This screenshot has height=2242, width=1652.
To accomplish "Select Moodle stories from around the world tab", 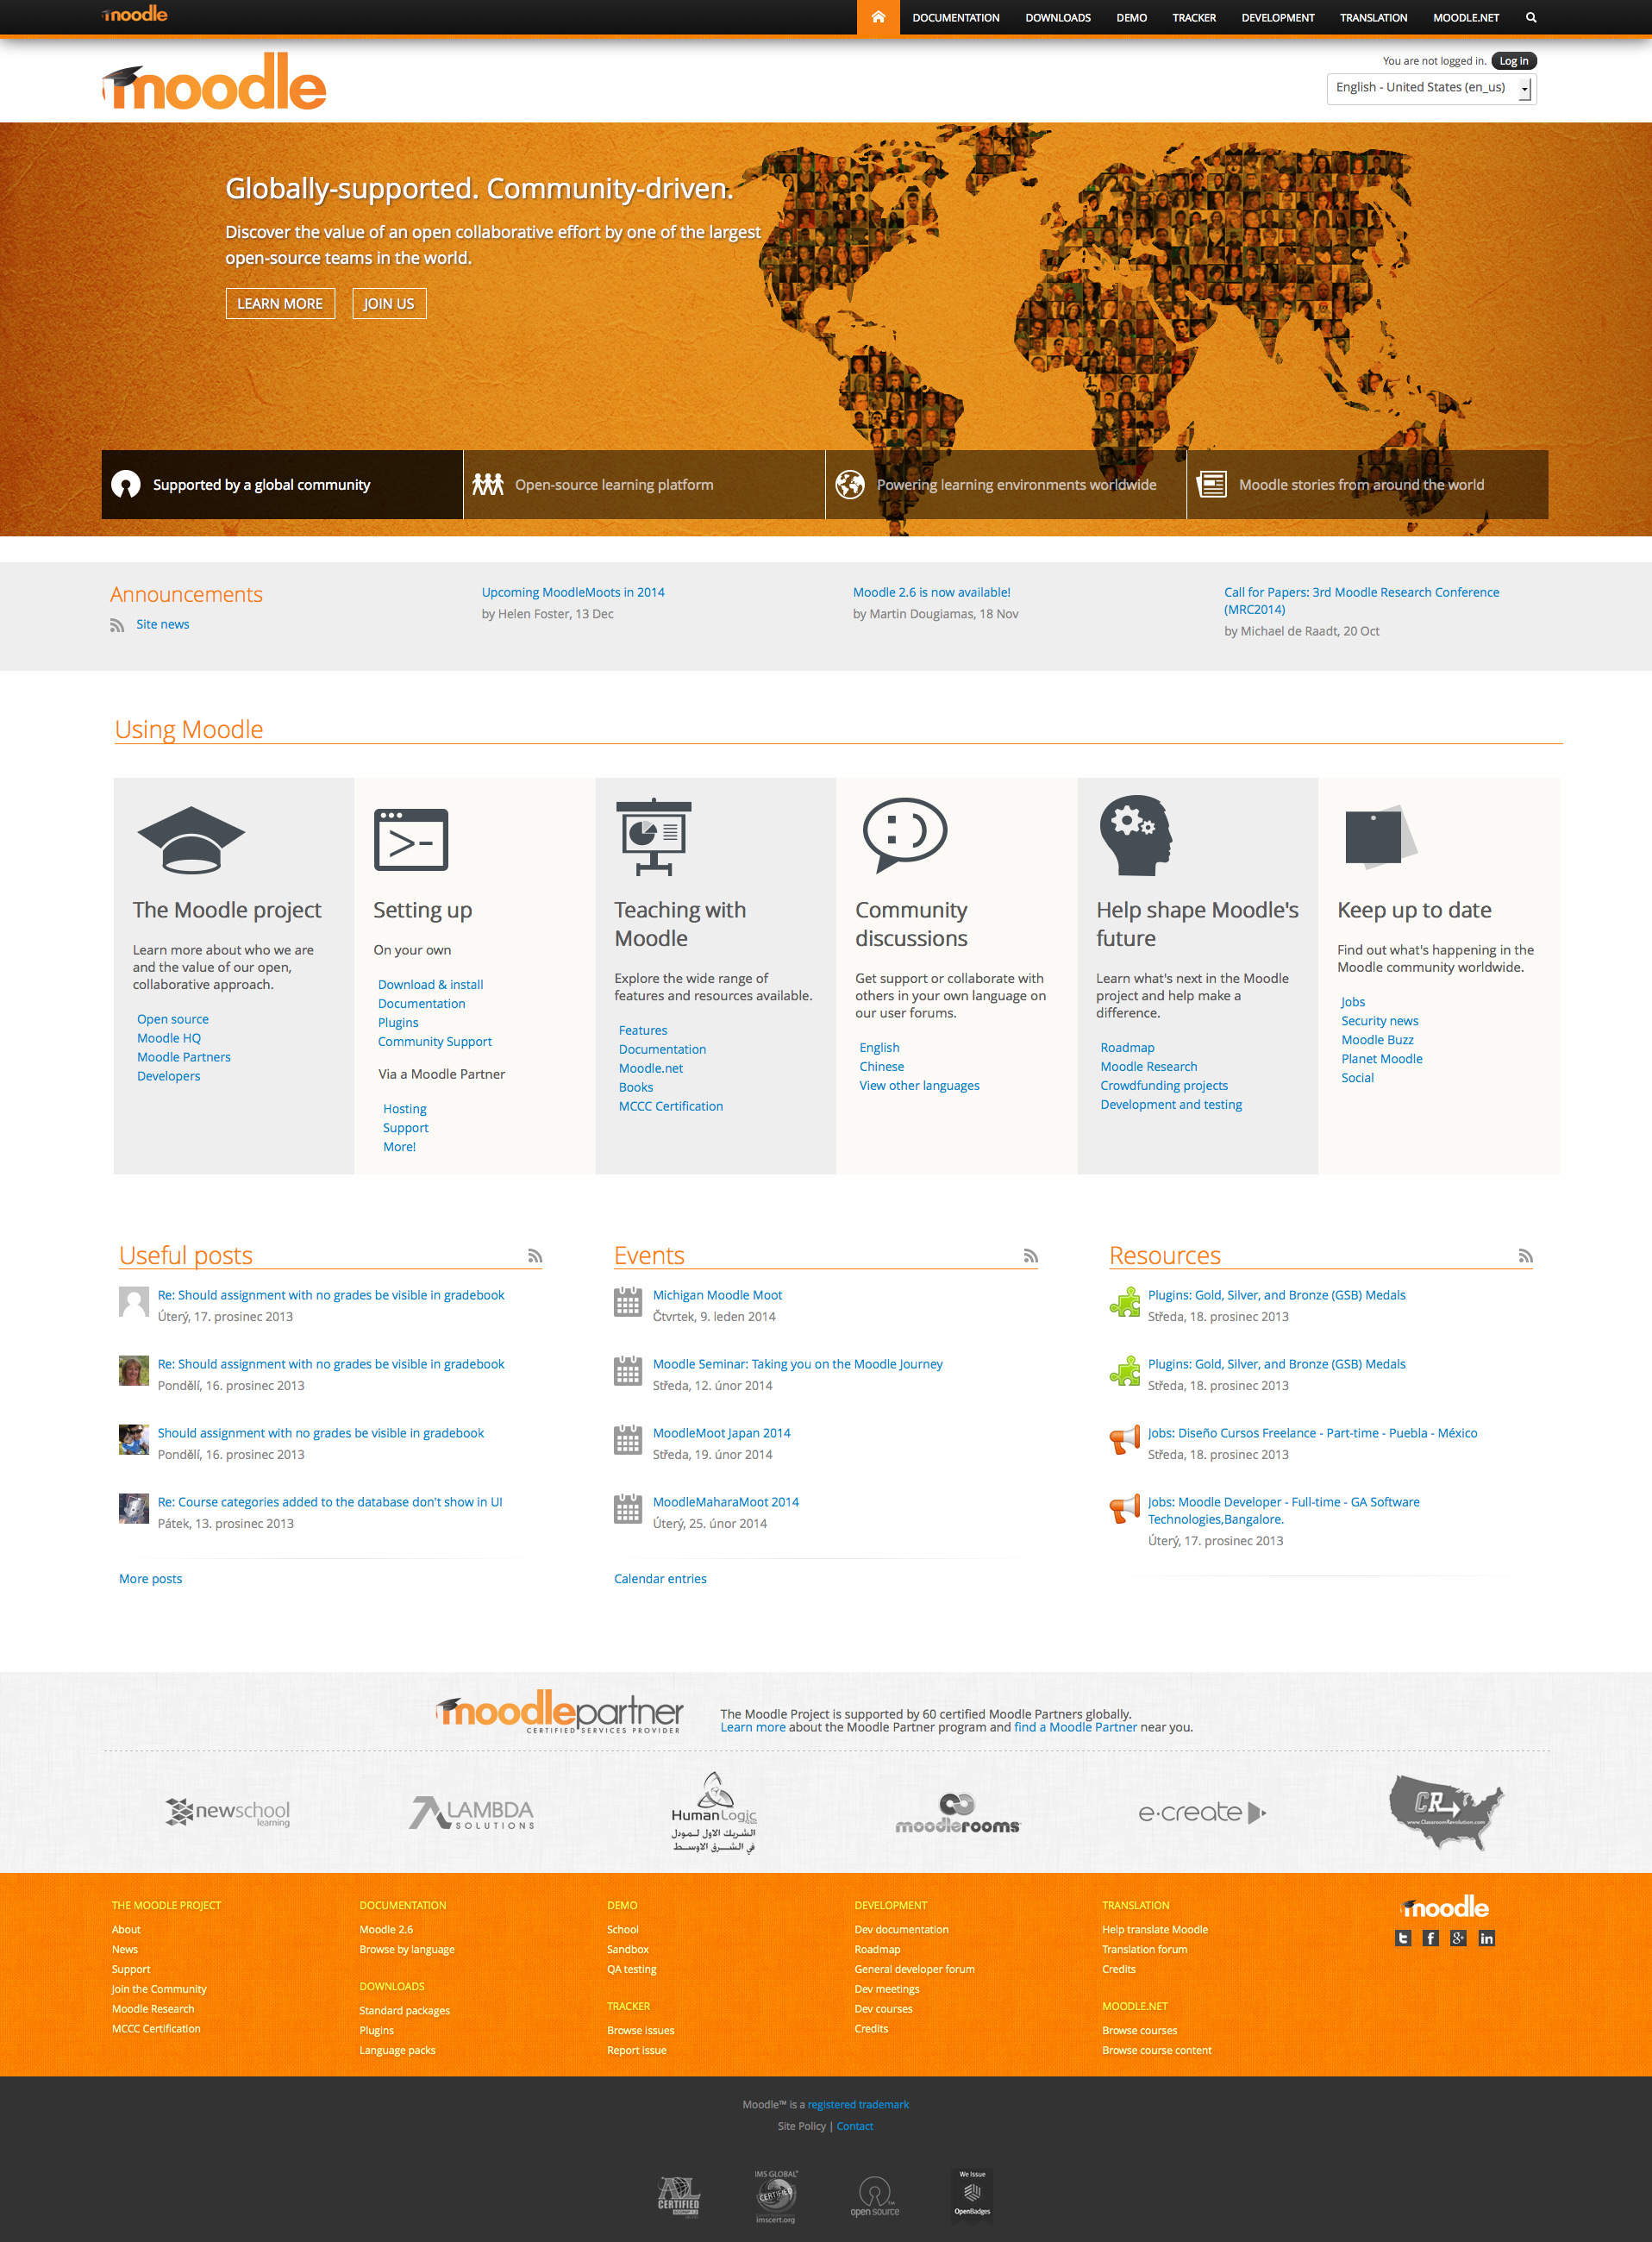I will (1368, 485).
